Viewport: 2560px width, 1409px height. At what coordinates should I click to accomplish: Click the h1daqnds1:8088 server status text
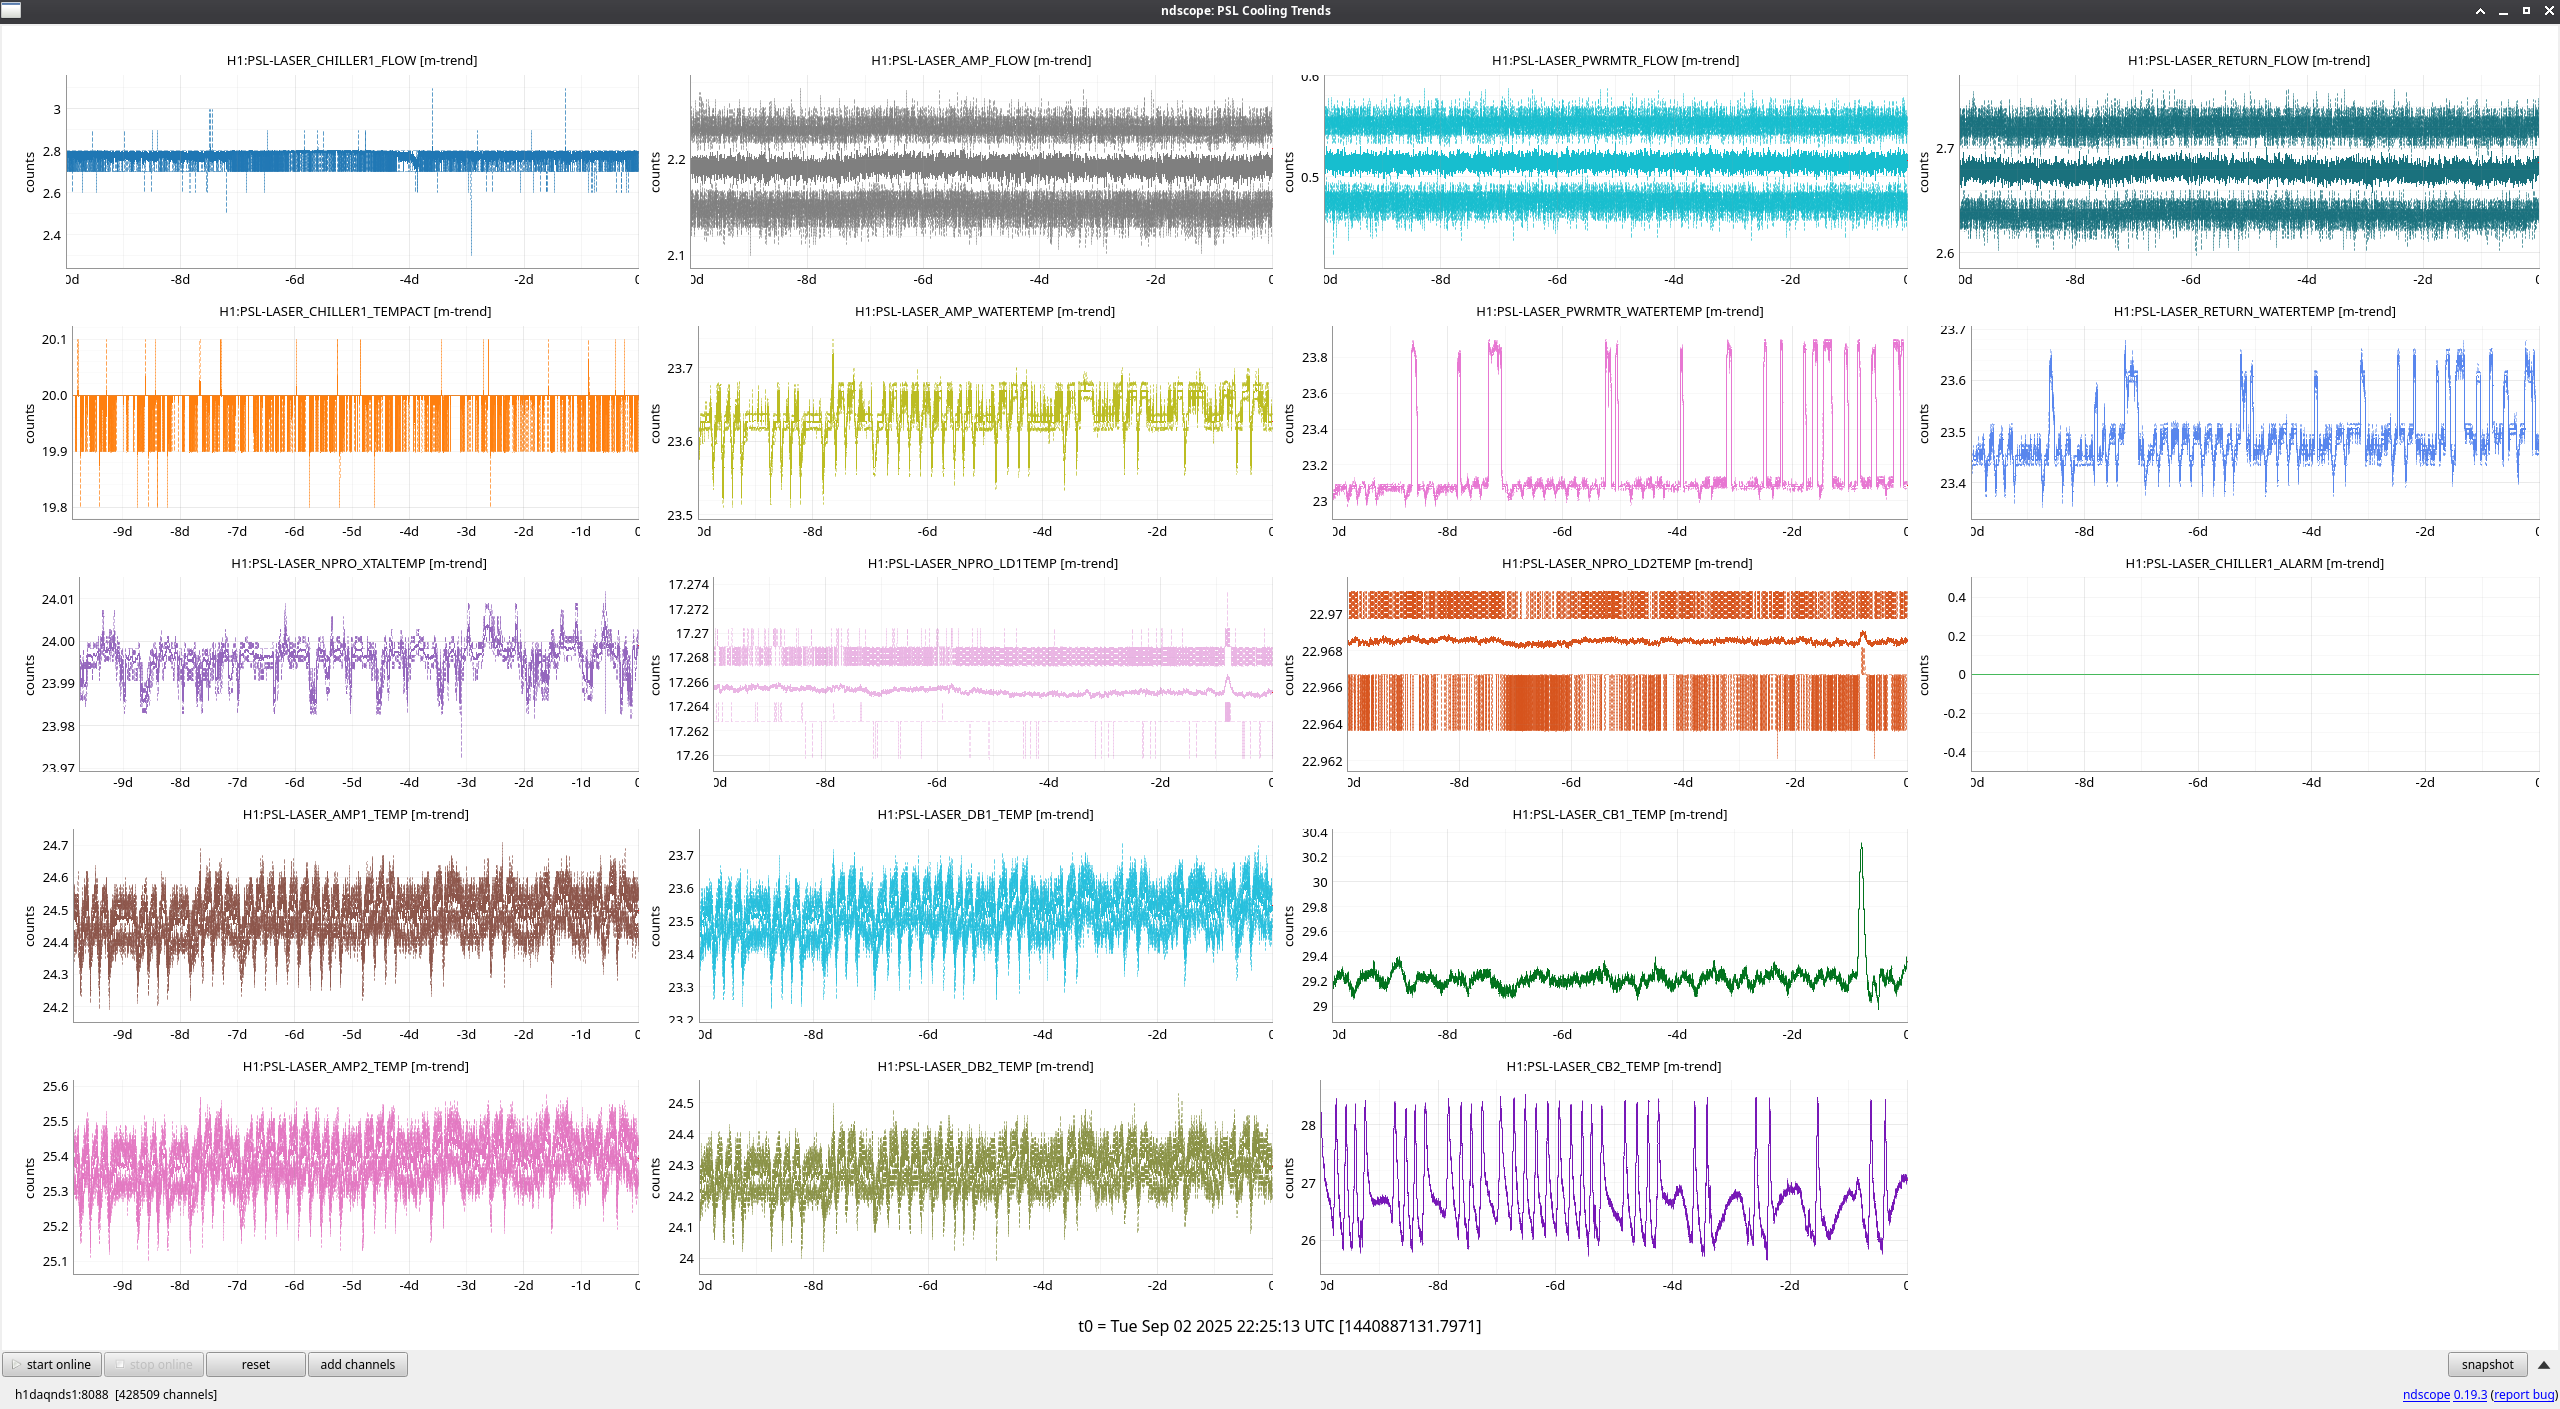click(61, 1394)
